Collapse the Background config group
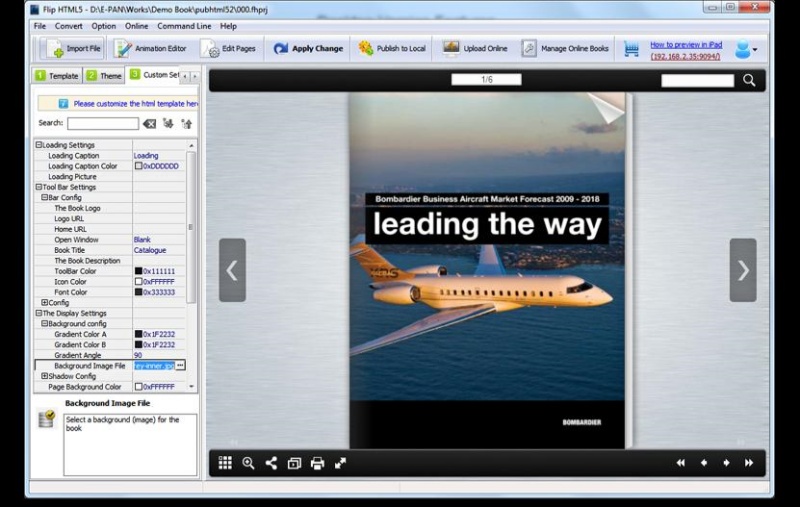This screenshot has width=800, height=507. tap(44, 323)
